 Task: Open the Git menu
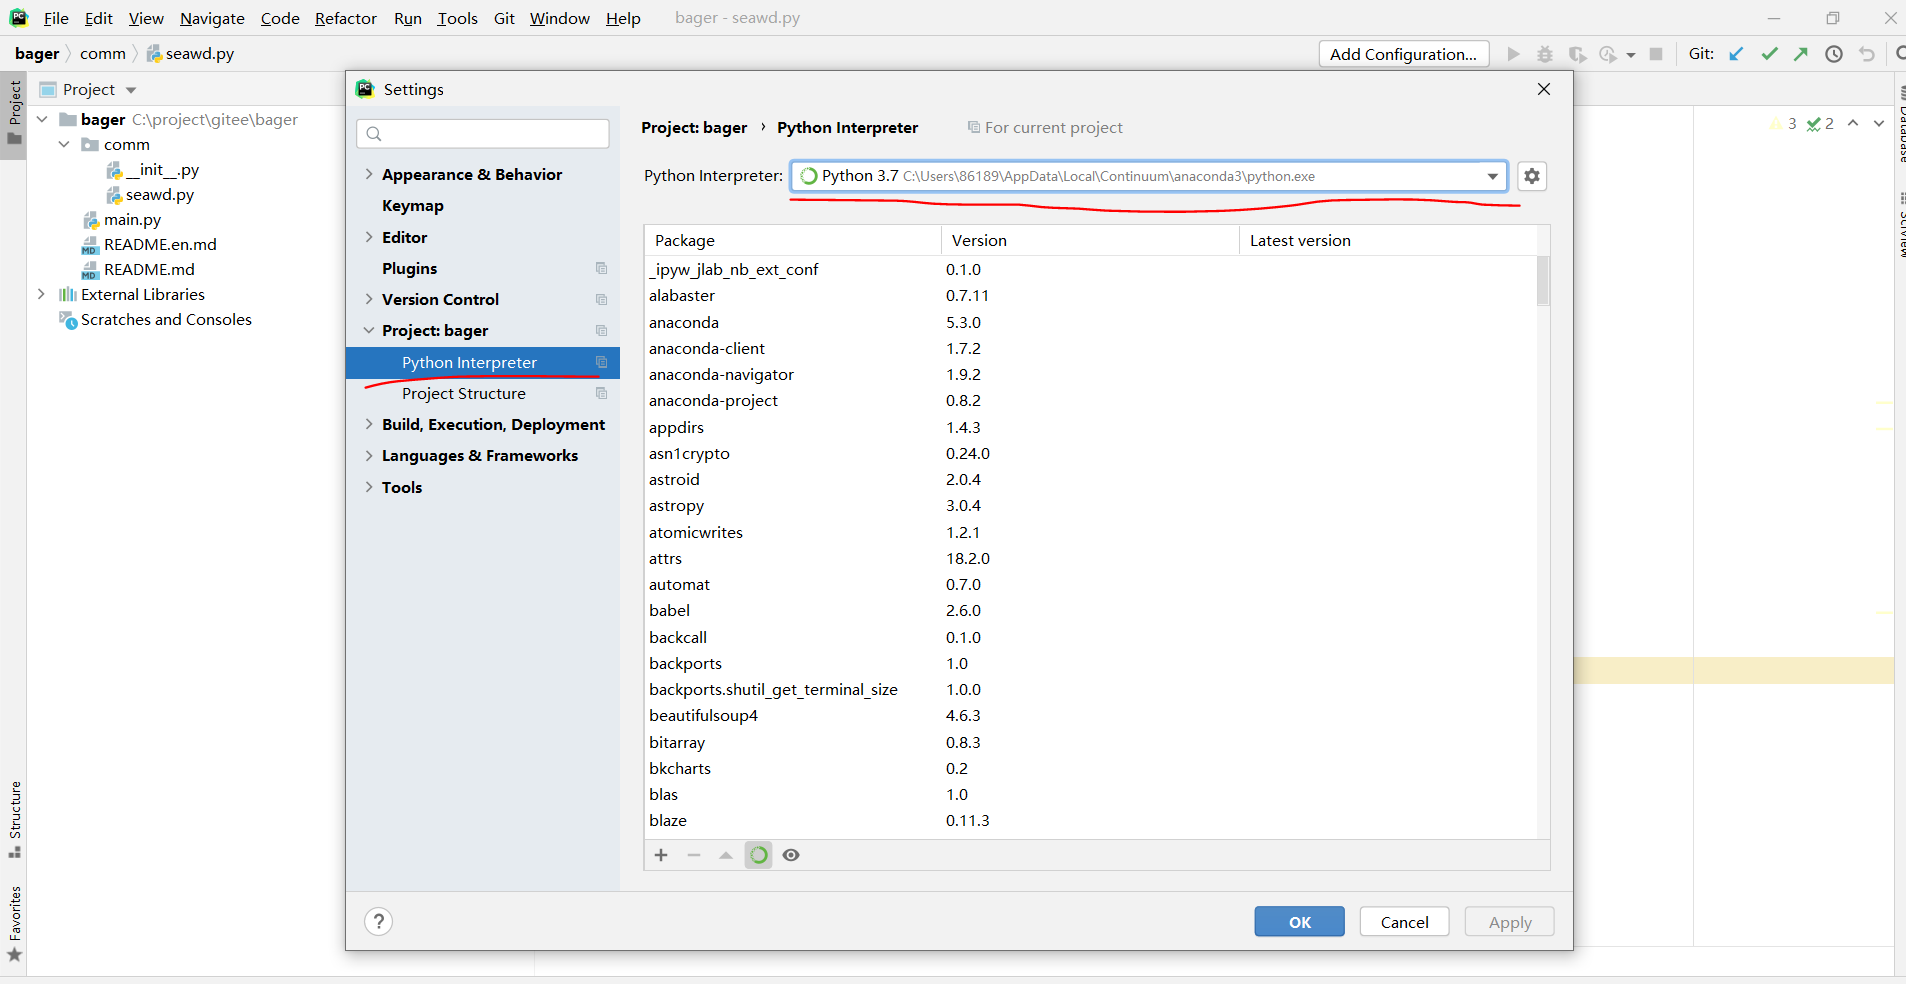(504, 18)
